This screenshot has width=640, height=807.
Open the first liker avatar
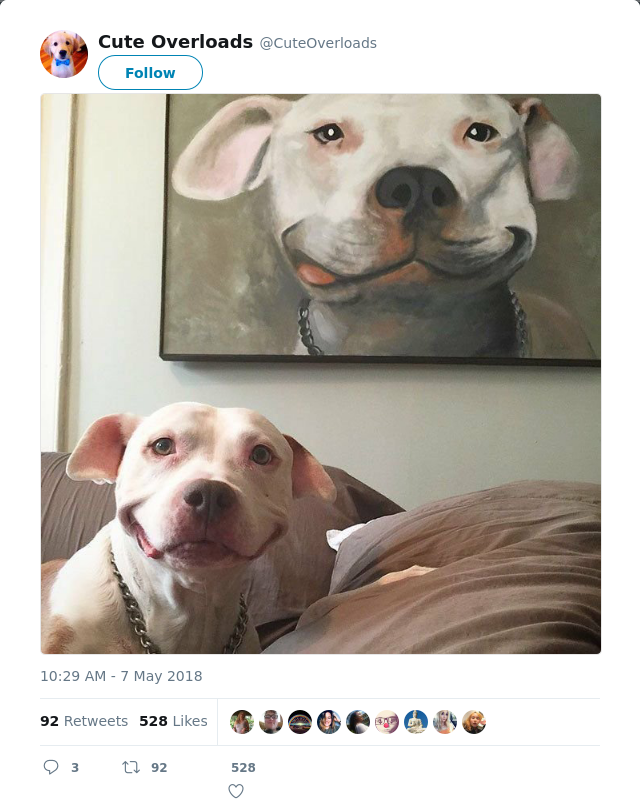242,722
